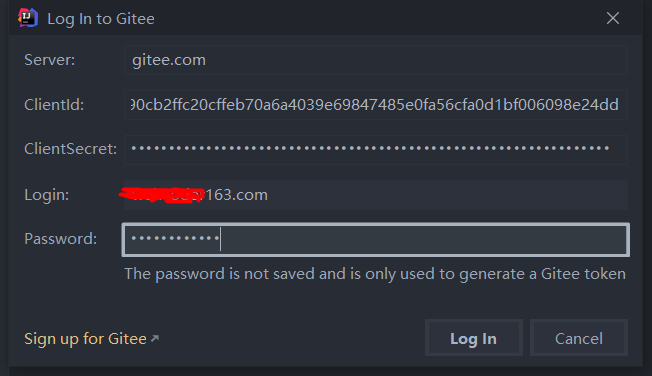Open the Sign up for Gitee link
Viewport: 652px width, 376px height.
click(x=85, y=339)
